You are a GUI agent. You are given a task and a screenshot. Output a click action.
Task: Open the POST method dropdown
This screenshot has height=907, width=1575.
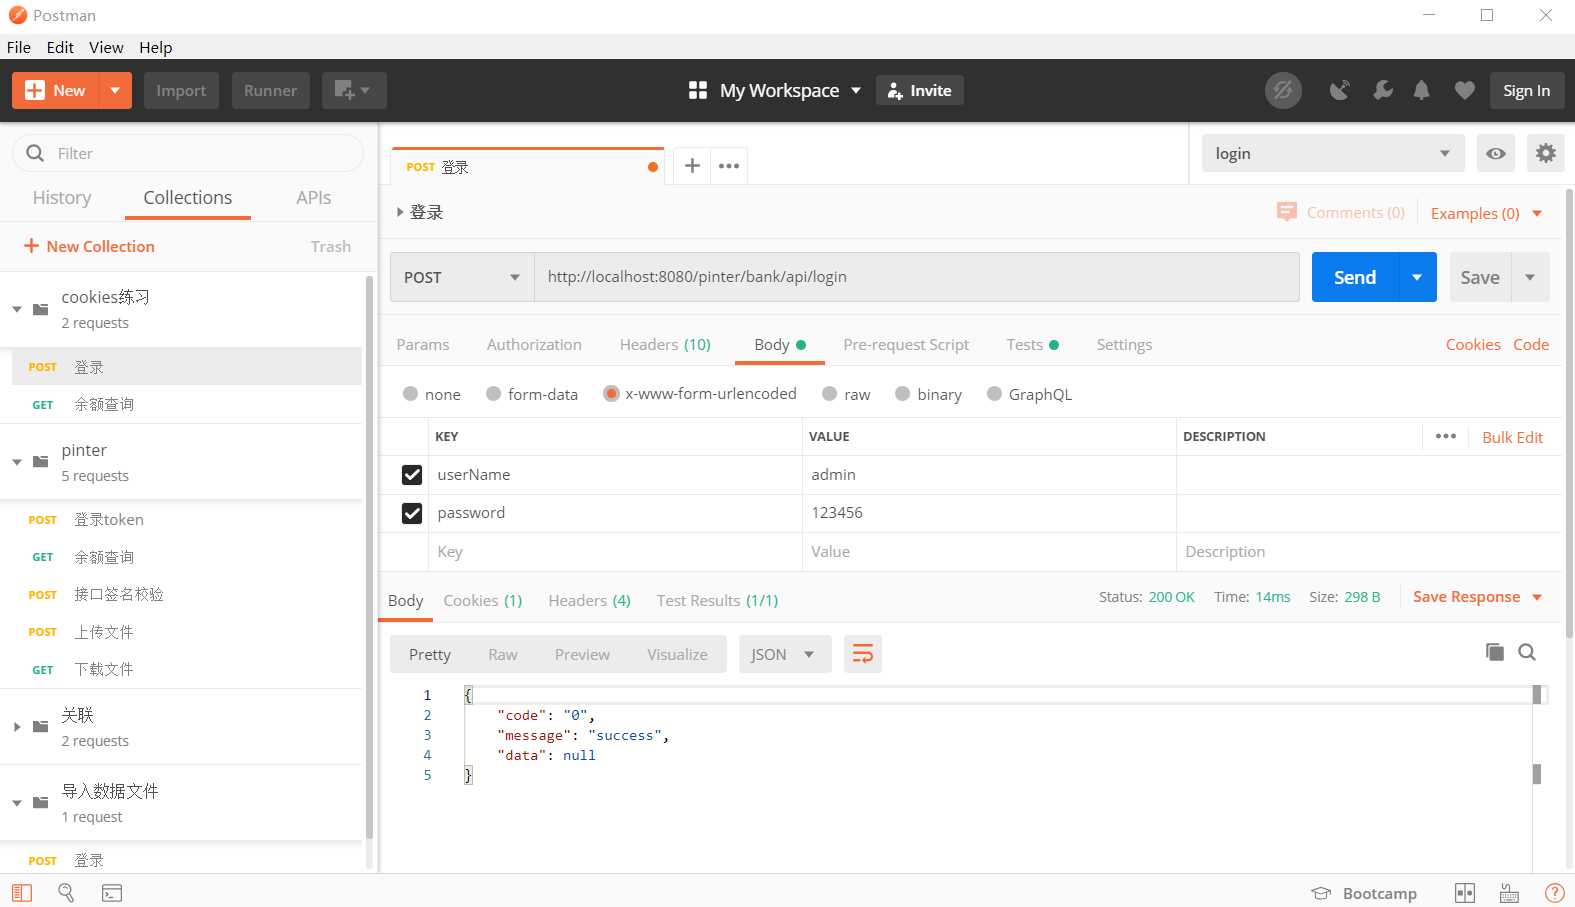[x=462, y=277]
